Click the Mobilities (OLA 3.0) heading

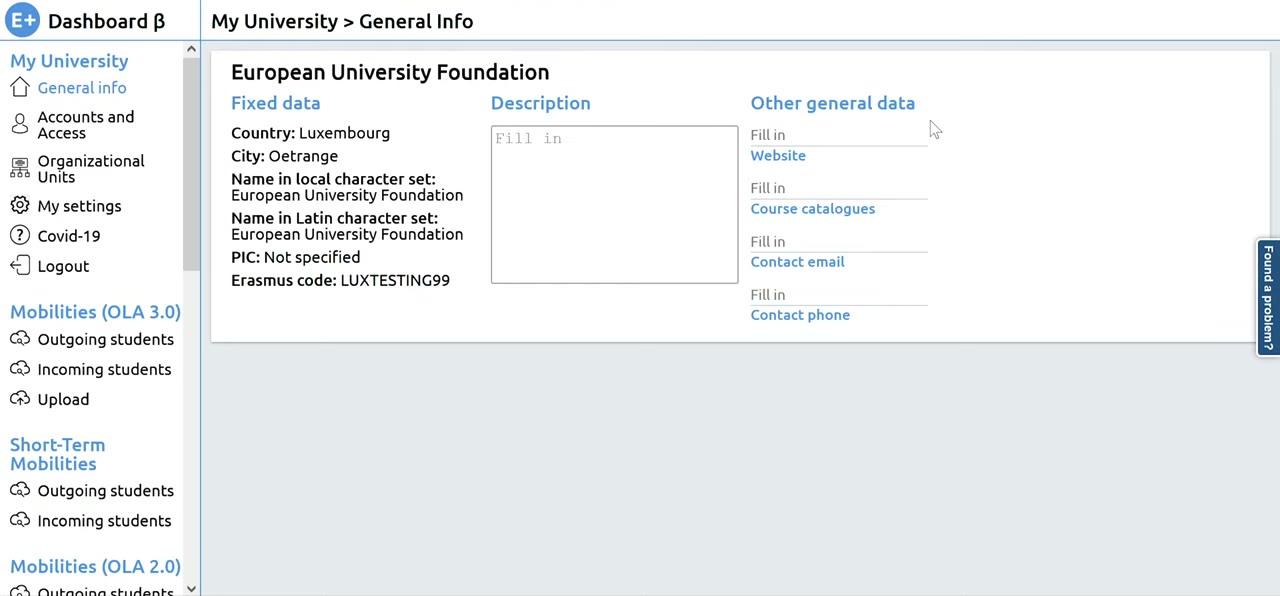(x=95, y=312)
